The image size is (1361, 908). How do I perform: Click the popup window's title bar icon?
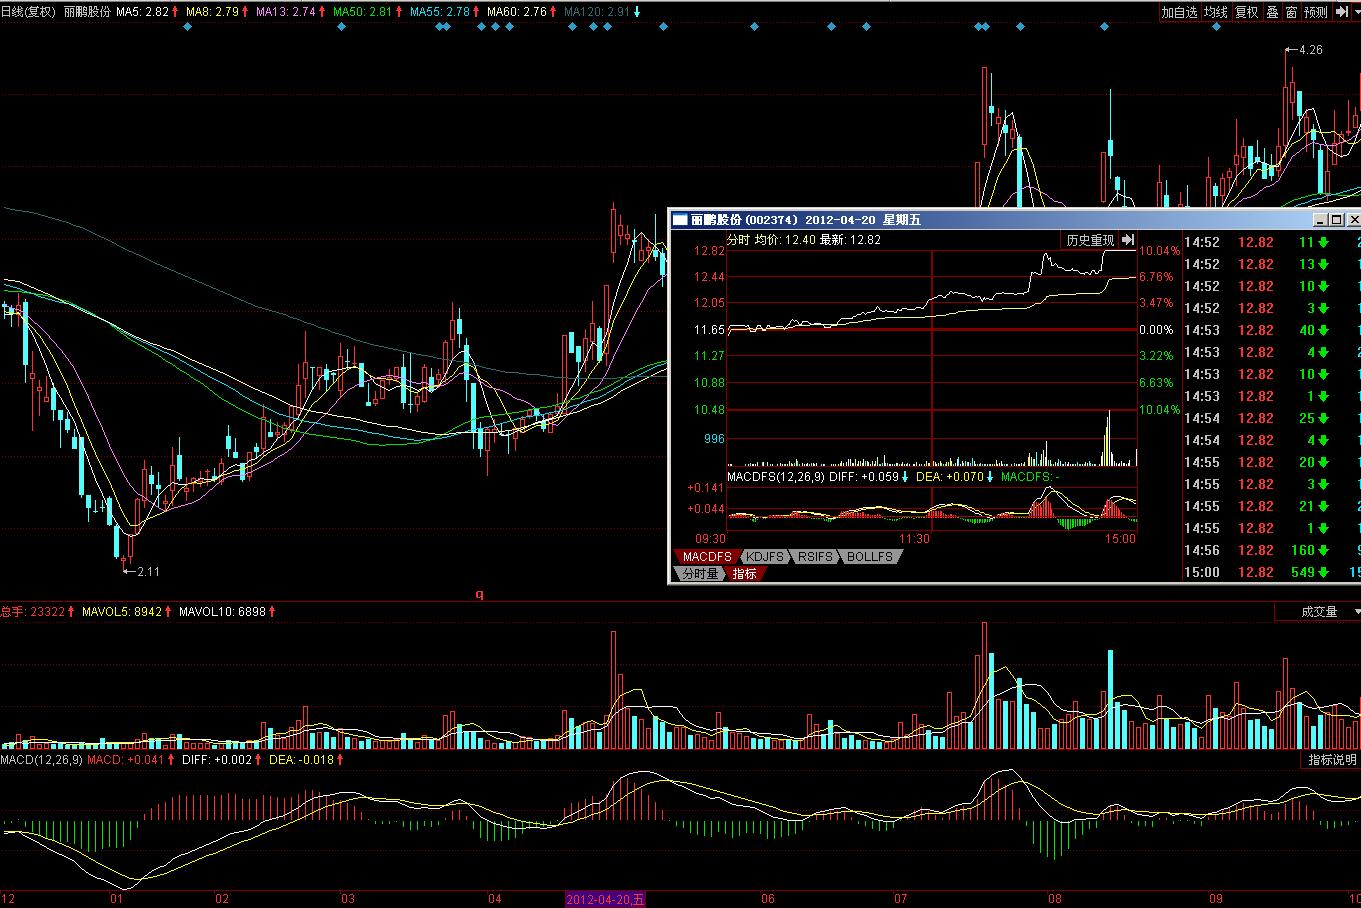[680, 220]
